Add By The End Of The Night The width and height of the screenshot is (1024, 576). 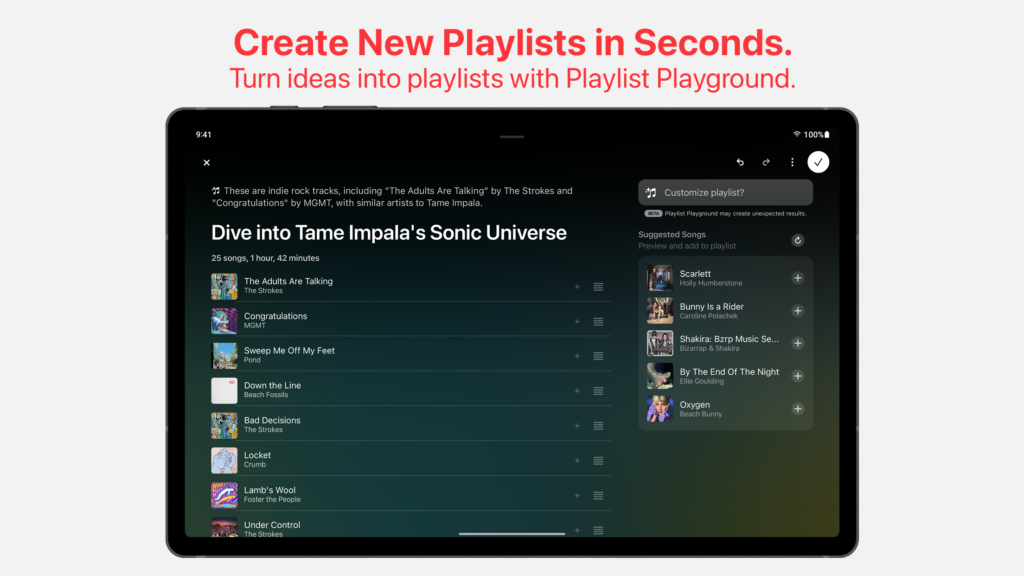pyautogui.click(x=797, y=376)
